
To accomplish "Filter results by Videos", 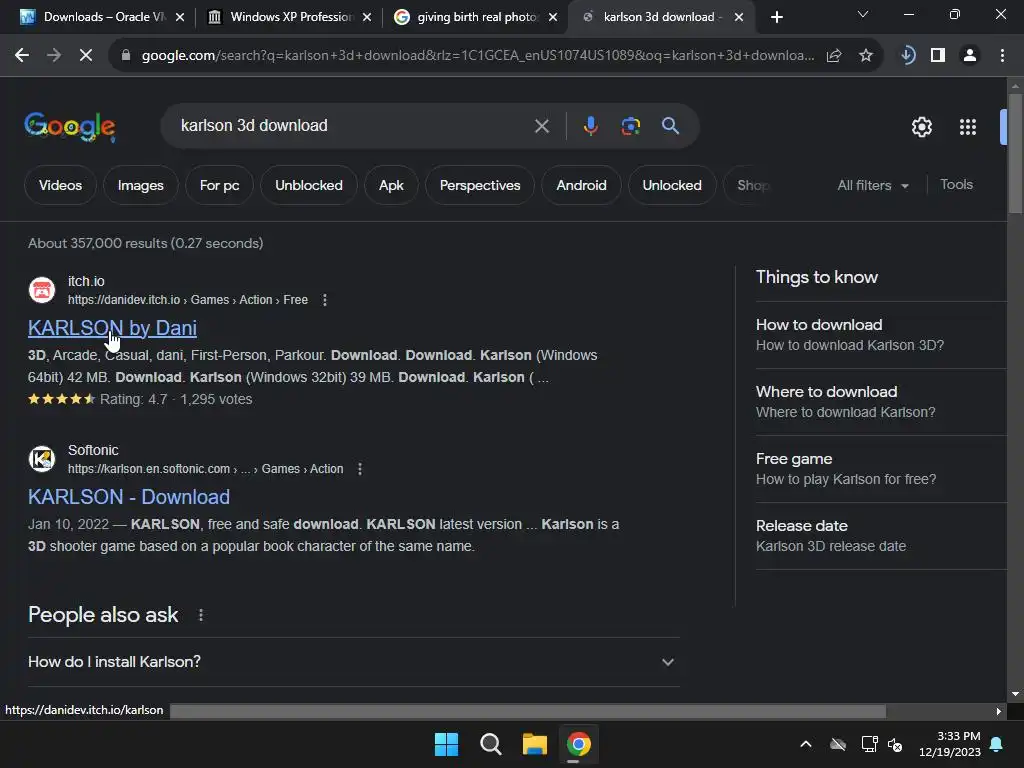I will pos(61,185).
